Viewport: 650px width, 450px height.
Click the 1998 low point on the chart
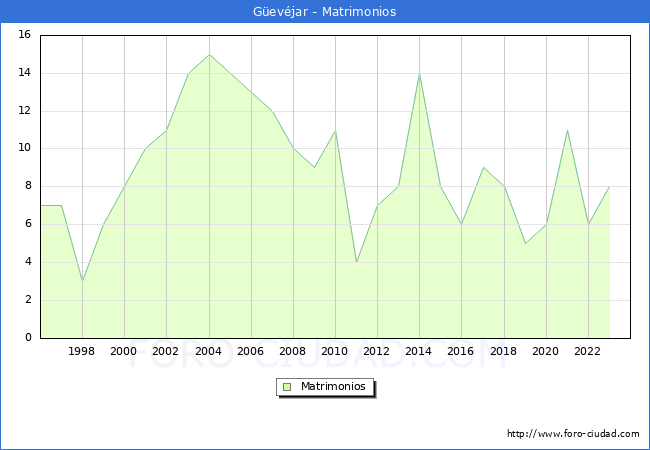pos(82,281)
